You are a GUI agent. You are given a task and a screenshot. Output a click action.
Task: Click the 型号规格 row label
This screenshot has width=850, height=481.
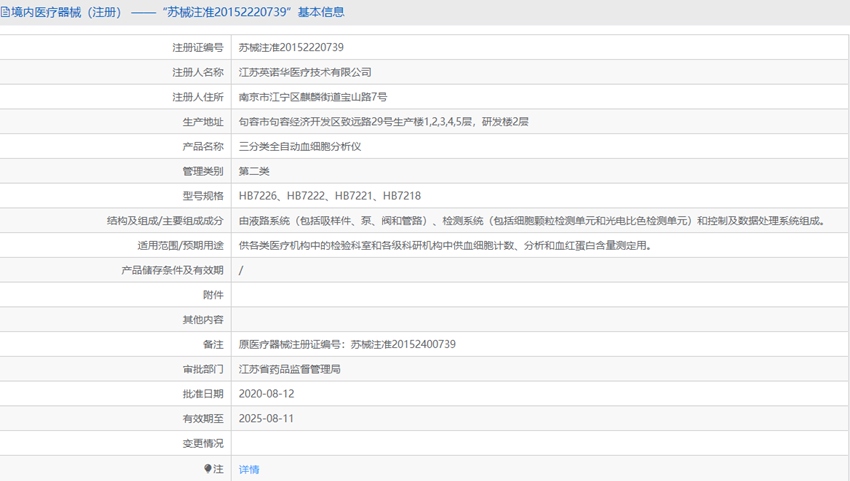click(203, 196)
